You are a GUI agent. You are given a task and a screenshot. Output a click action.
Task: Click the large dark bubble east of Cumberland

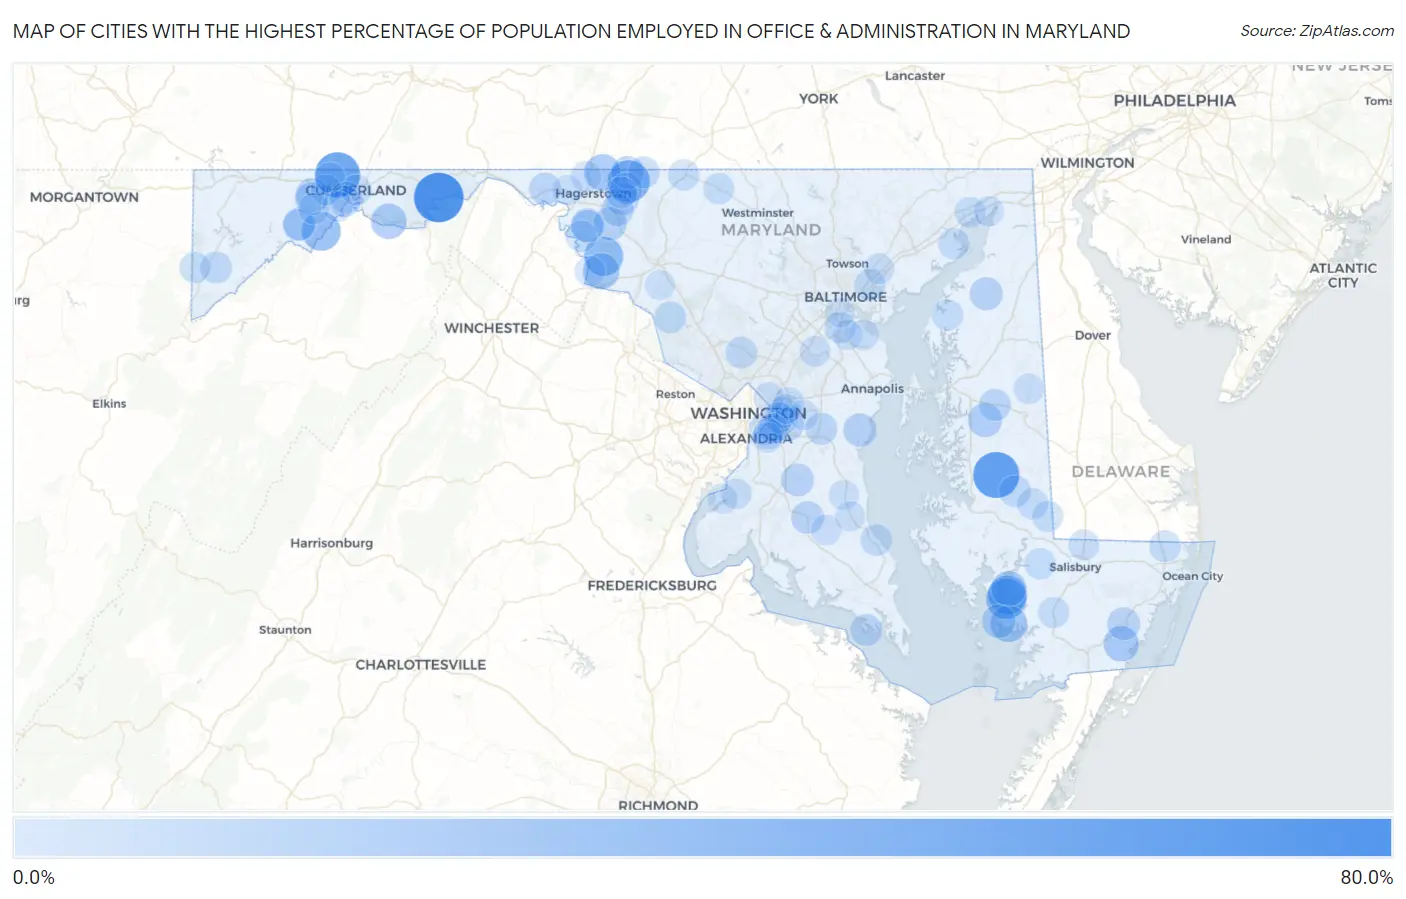438,197
